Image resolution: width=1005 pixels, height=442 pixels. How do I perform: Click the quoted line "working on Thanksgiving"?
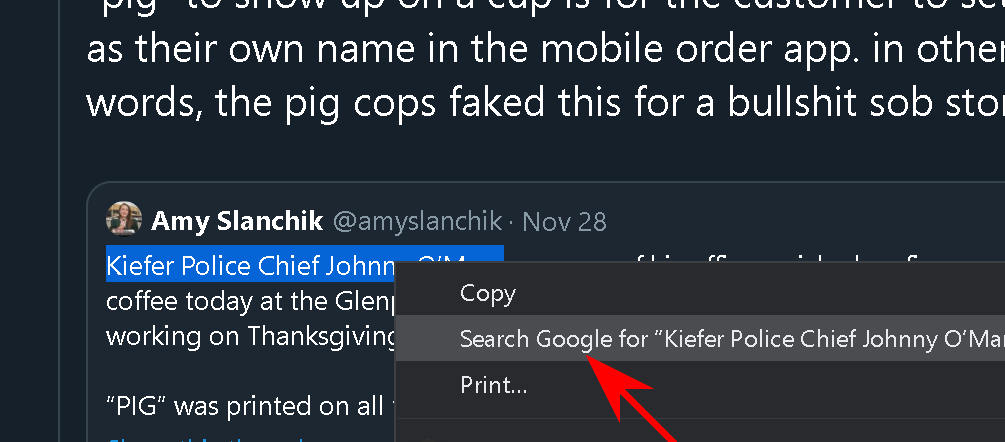point(250,335)
